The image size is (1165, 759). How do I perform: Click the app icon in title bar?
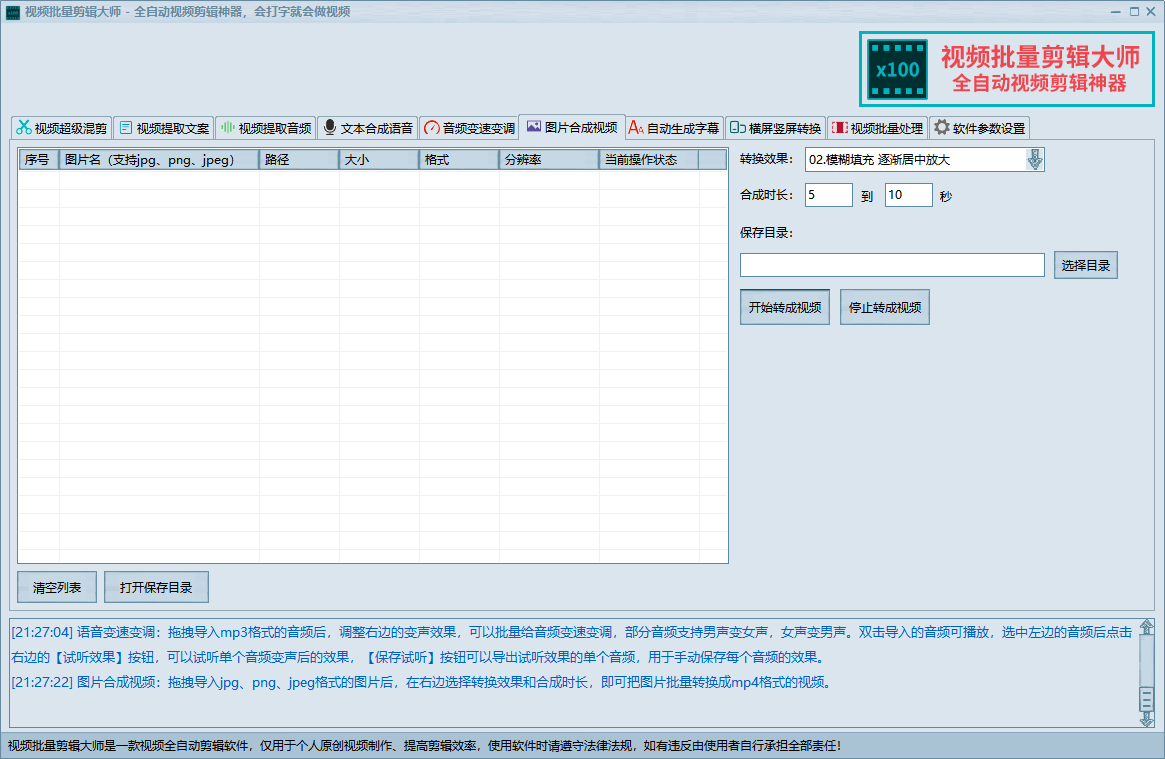pyautogui.click(x=13, y=12)
